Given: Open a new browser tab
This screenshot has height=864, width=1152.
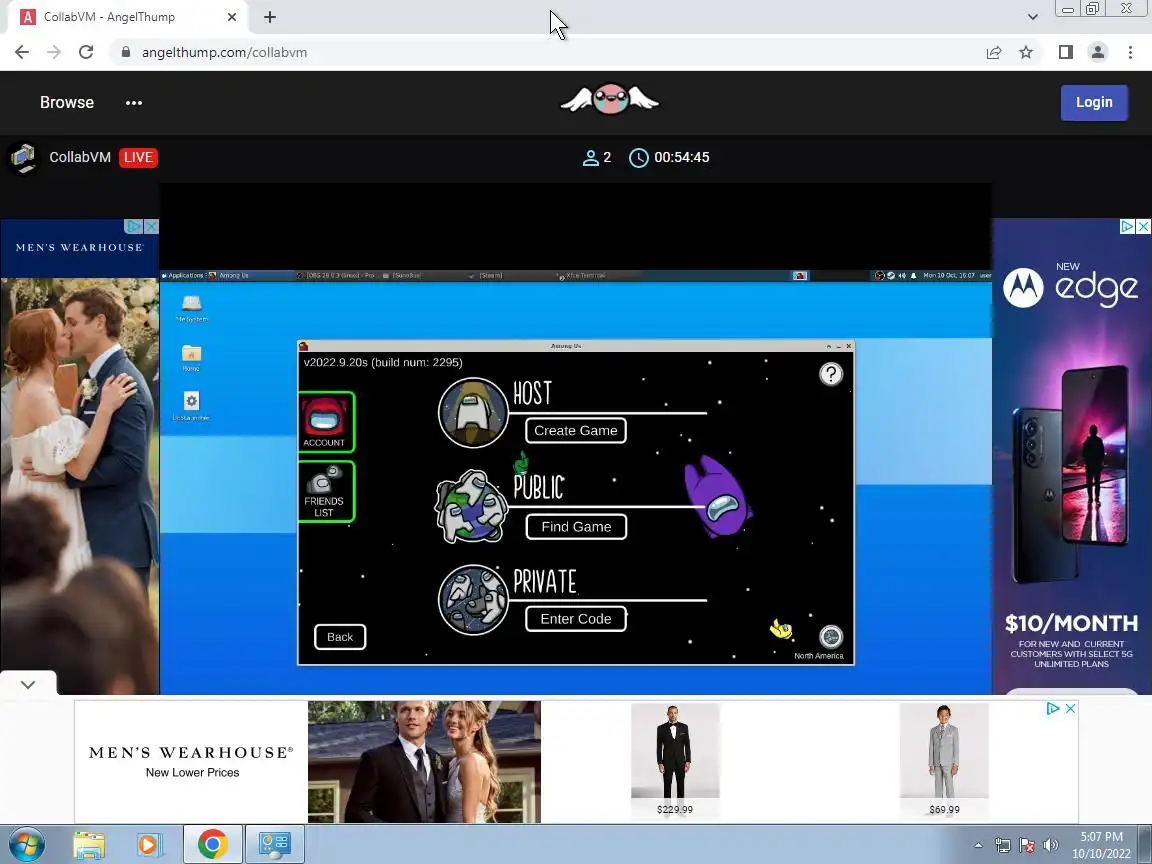Looking at the screenshot, I should 270,17.
